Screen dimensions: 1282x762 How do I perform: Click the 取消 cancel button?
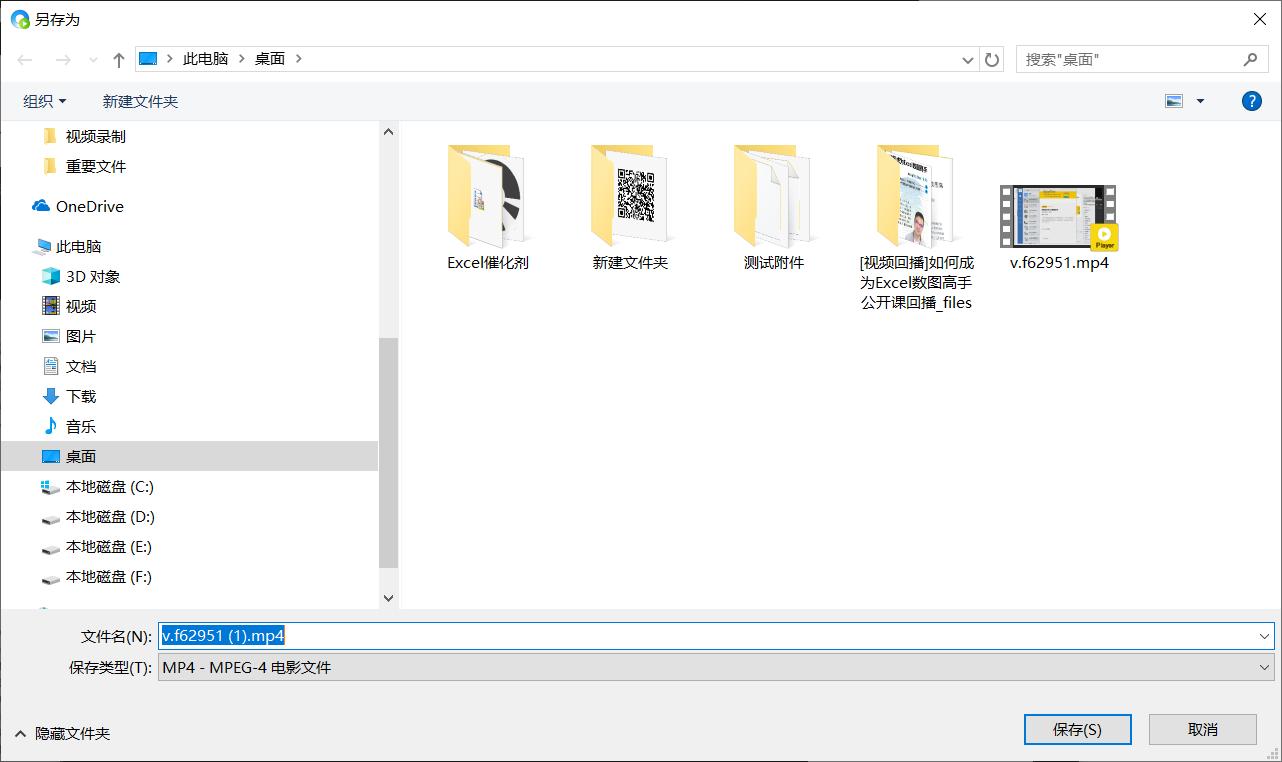1202,729
